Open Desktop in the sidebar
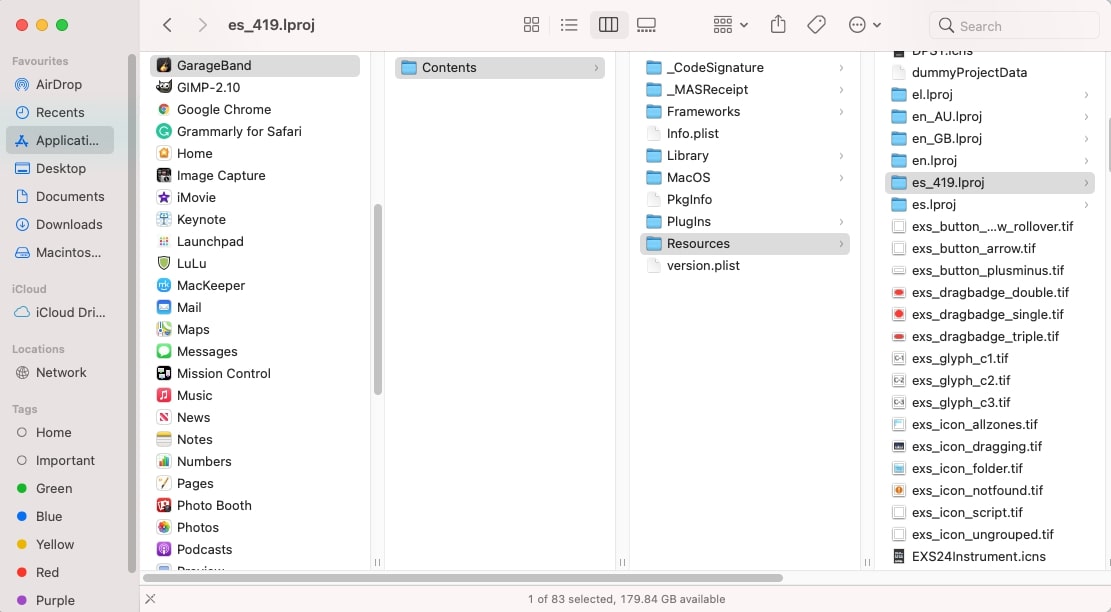 pos(60,169)
